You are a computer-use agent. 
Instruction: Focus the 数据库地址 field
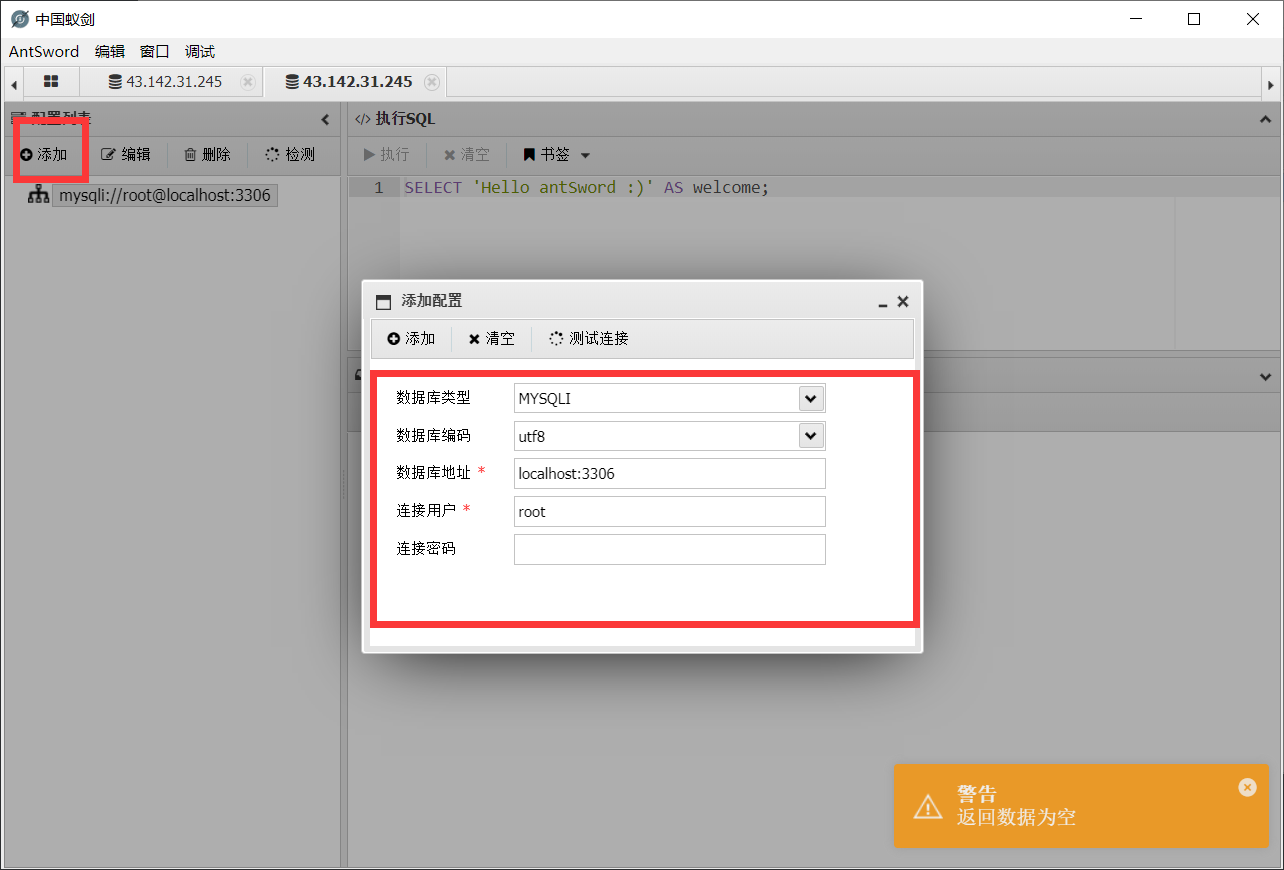[x=670, y=474]
